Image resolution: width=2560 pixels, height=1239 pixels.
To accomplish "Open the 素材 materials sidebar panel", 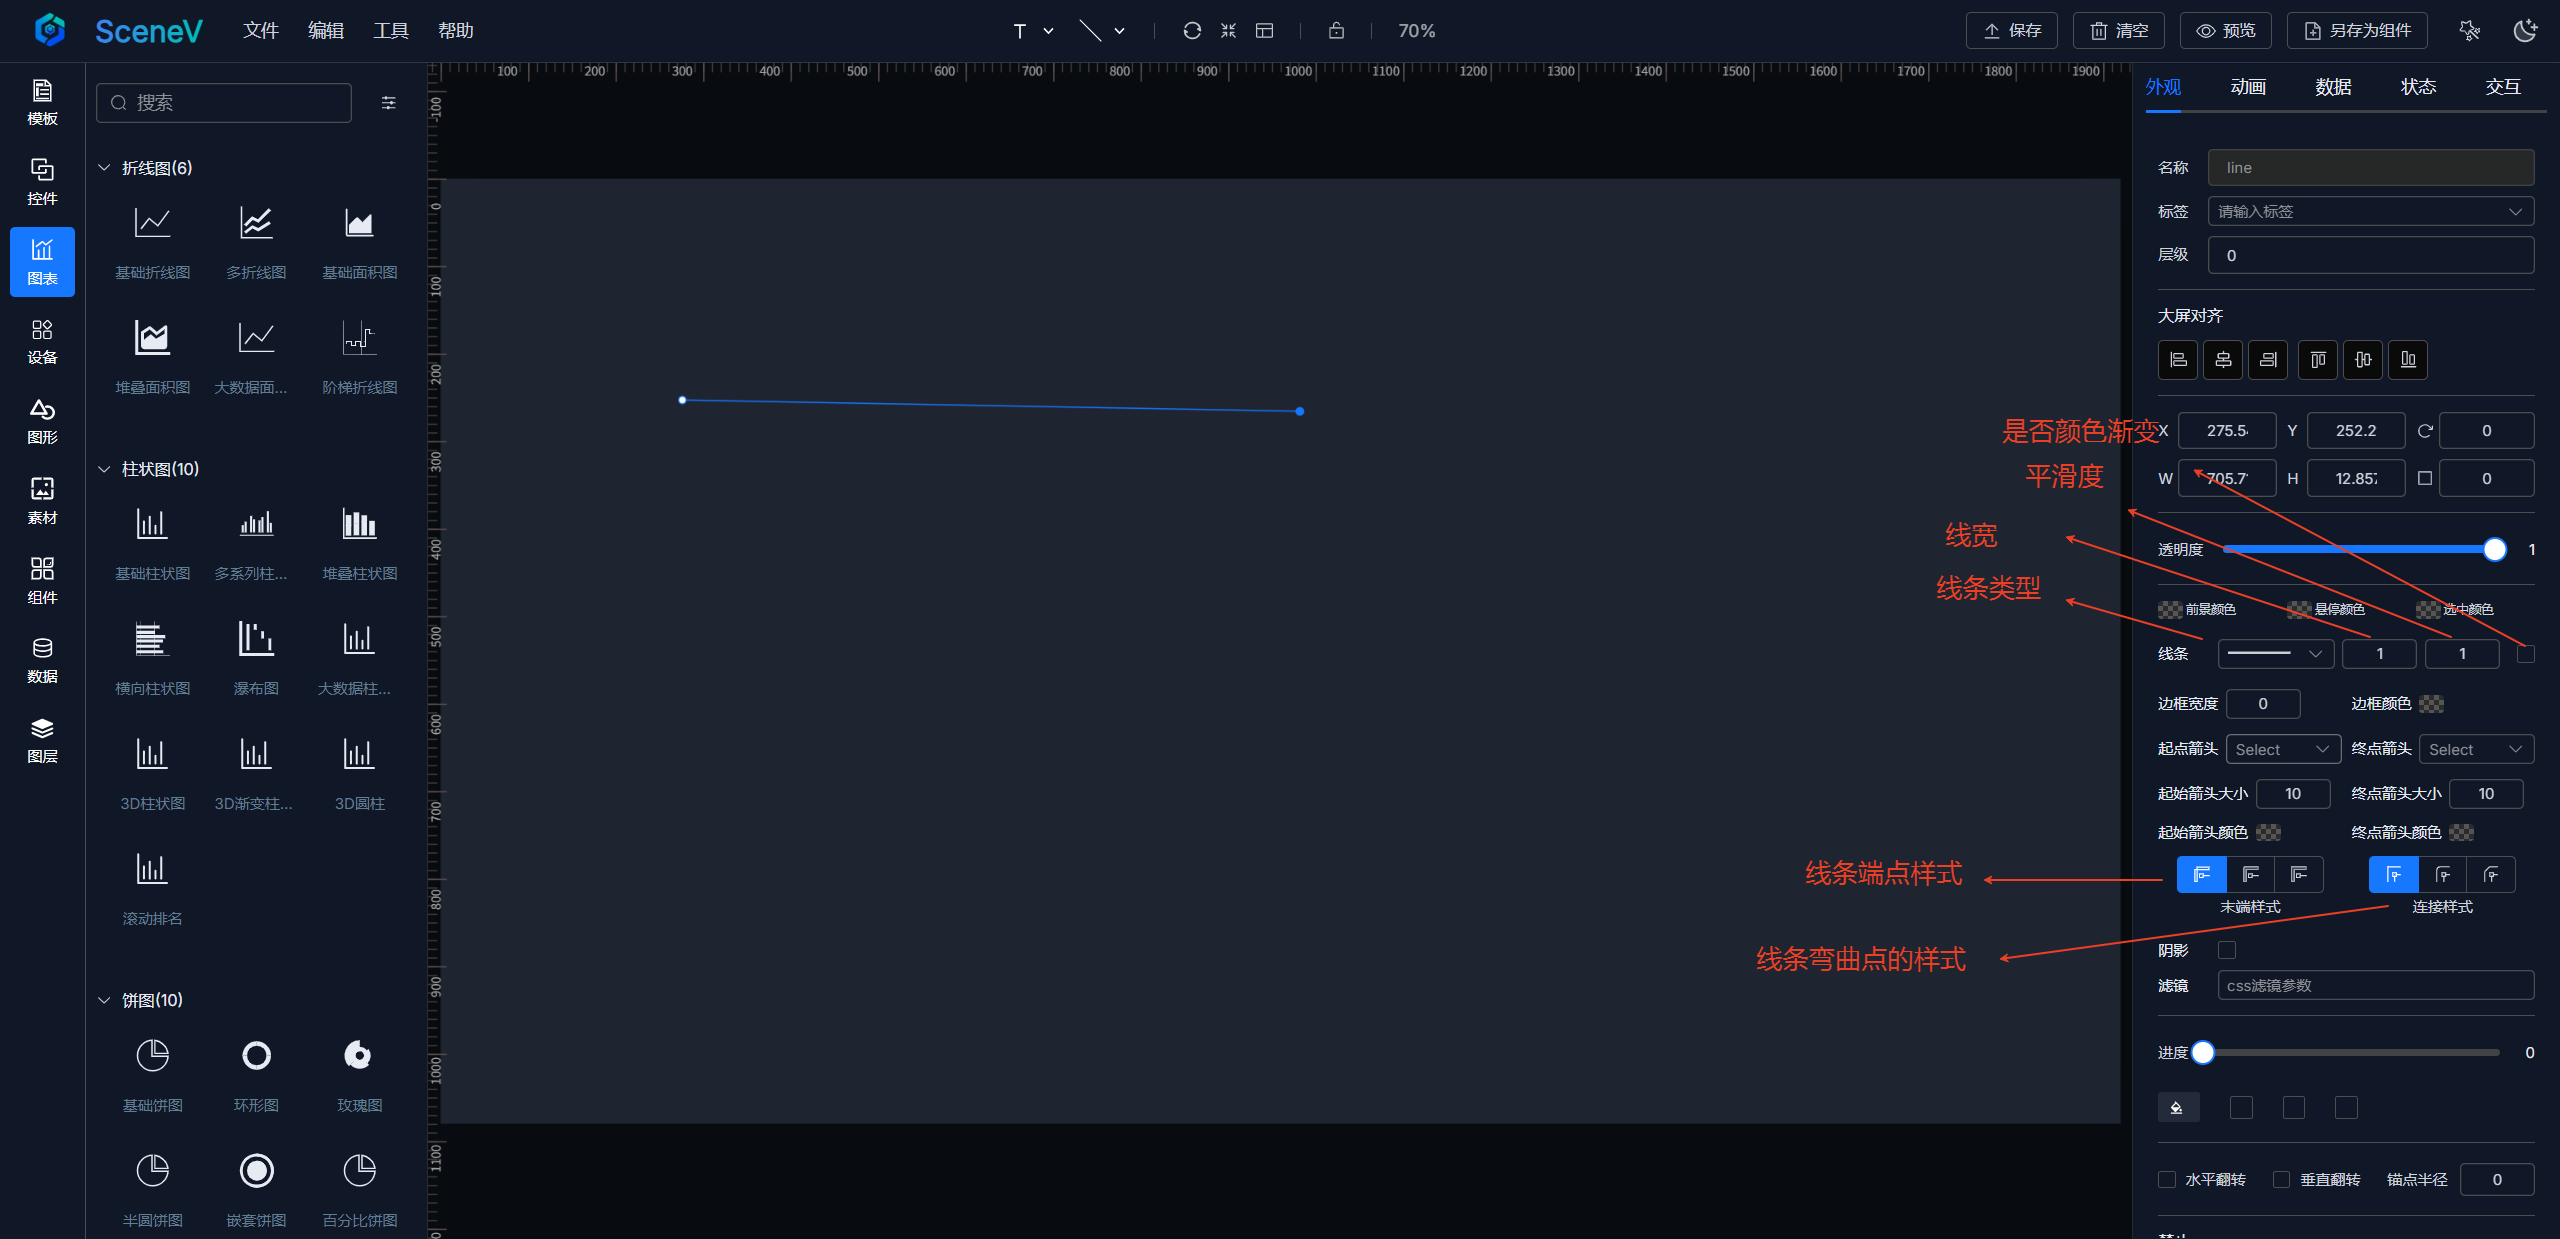I will [42, 501].
